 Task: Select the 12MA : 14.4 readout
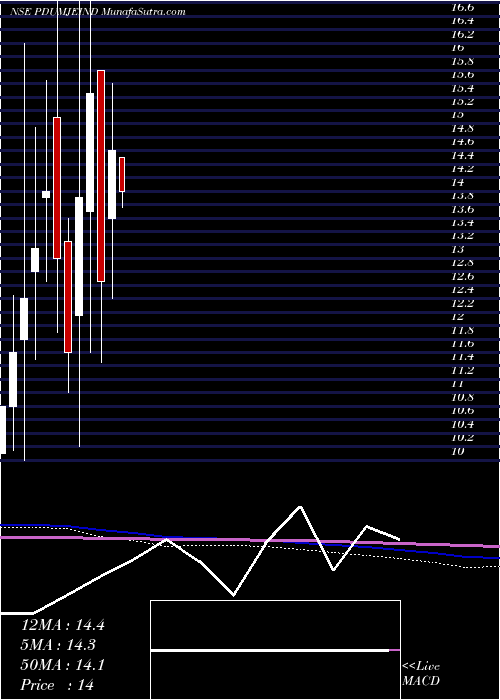[63, 625]
